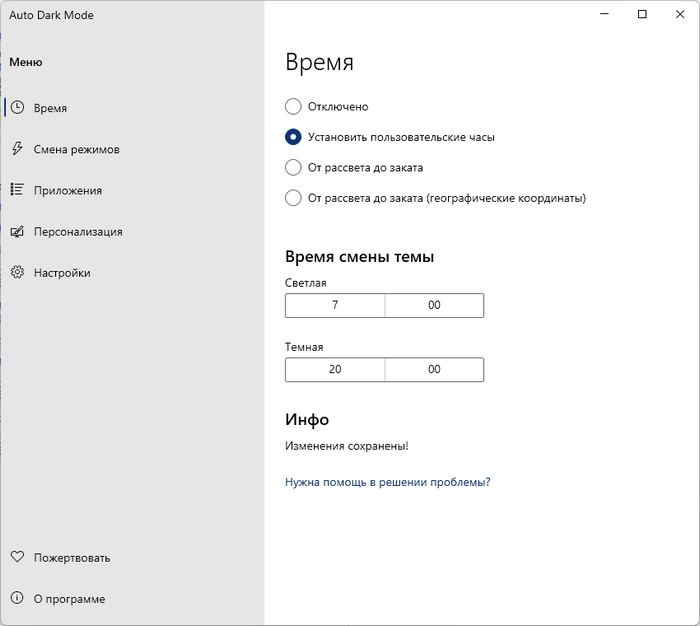Switch to Персонализация section

pos(133,232)
